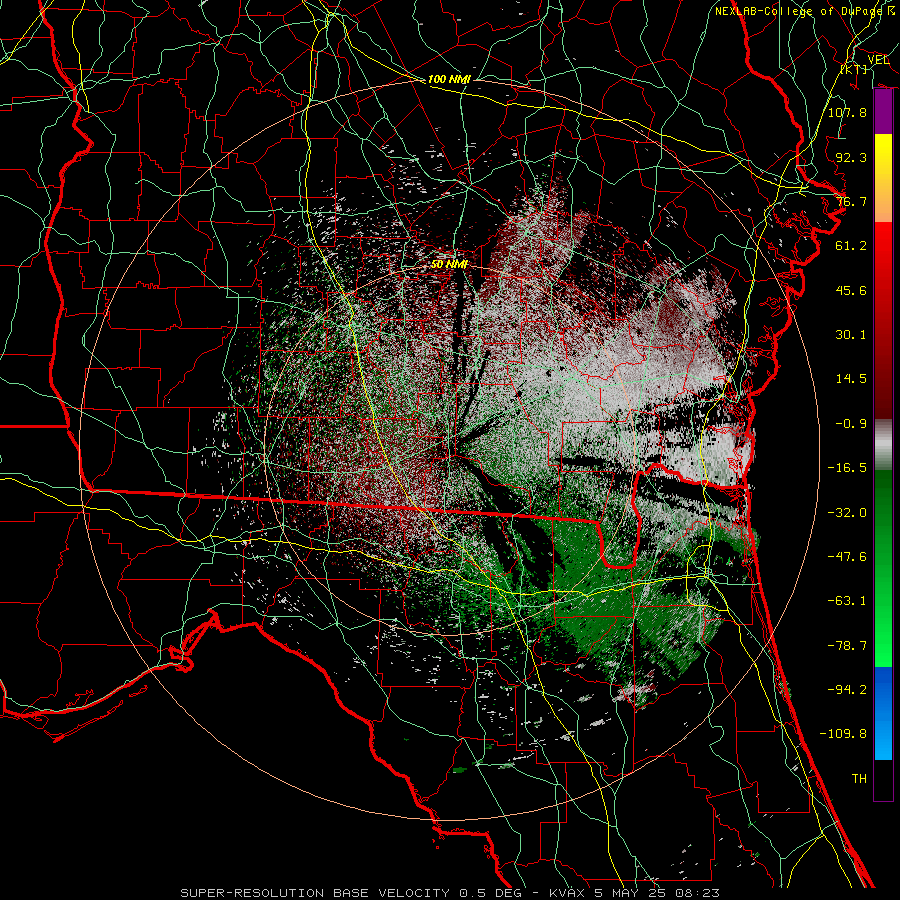Click the -0.9 legend value
This screenshot has width=900, height=900.
(851, 424)
